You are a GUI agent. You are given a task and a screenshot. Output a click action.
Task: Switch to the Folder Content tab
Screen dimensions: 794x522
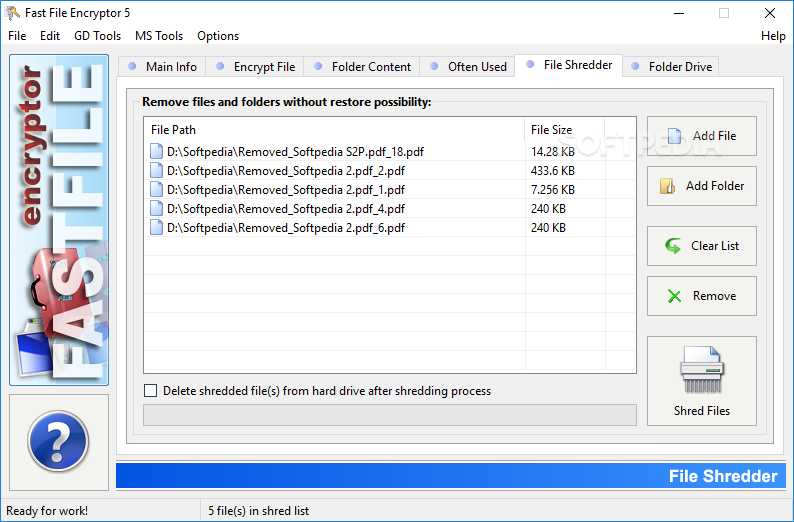click(x=362, y=67)
